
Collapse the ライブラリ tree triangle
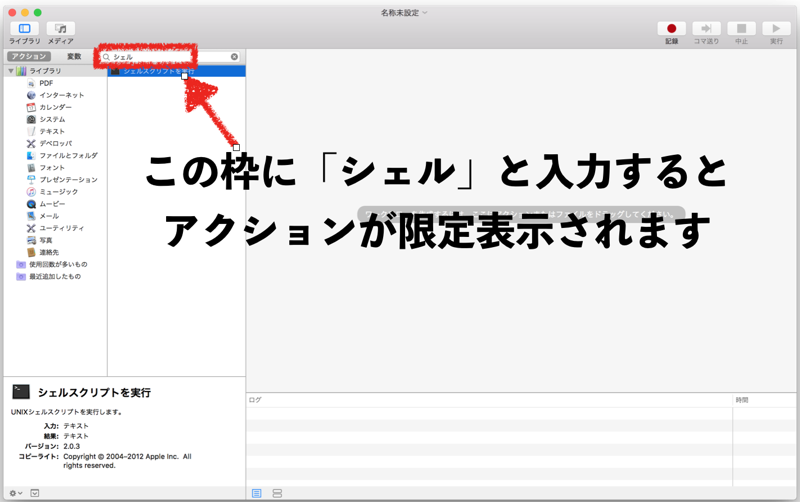click(x=11, y=71)
